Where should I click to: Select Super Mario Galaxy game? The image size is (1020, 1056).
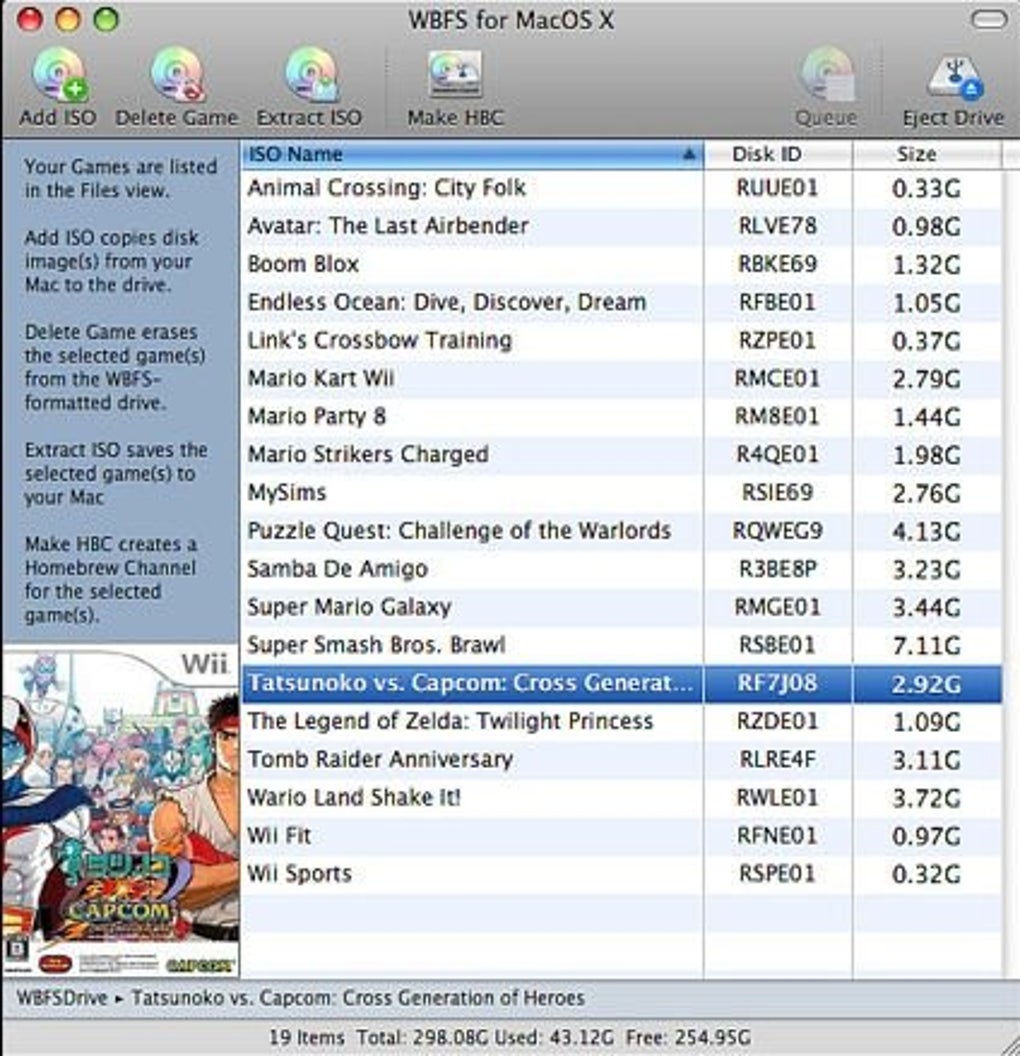click(621, 607)
